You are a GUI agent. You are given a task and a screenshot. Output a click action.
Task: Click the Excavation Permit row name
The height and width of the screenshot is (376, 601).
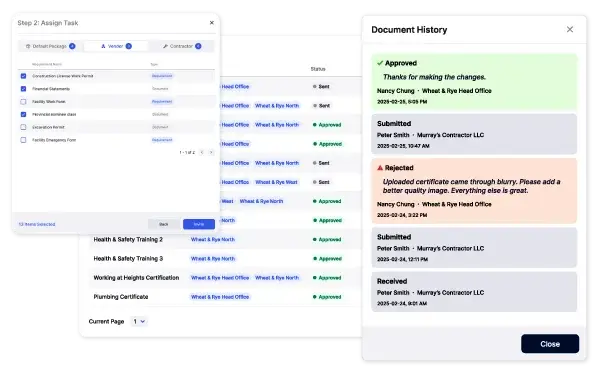point(48,127)
